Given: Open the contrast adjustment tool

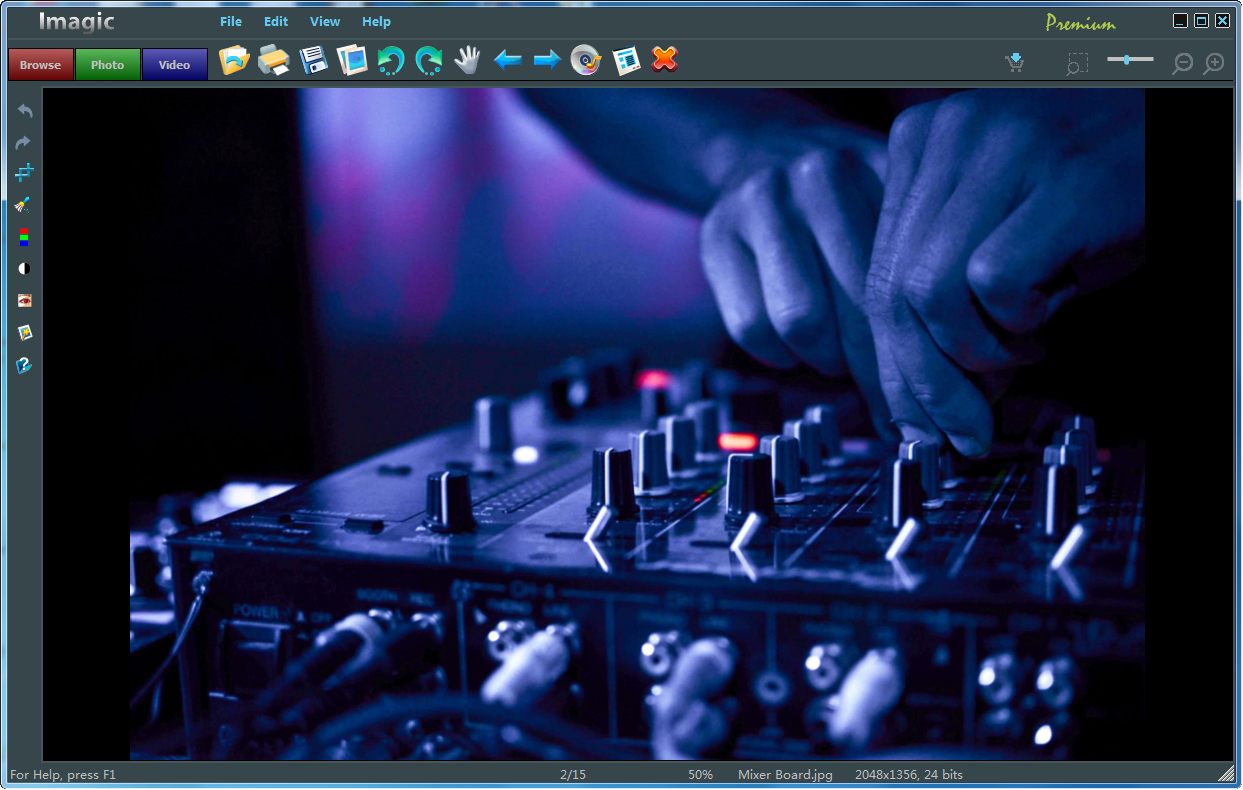Looking at the screenshot, I should [x=24, y=269].
